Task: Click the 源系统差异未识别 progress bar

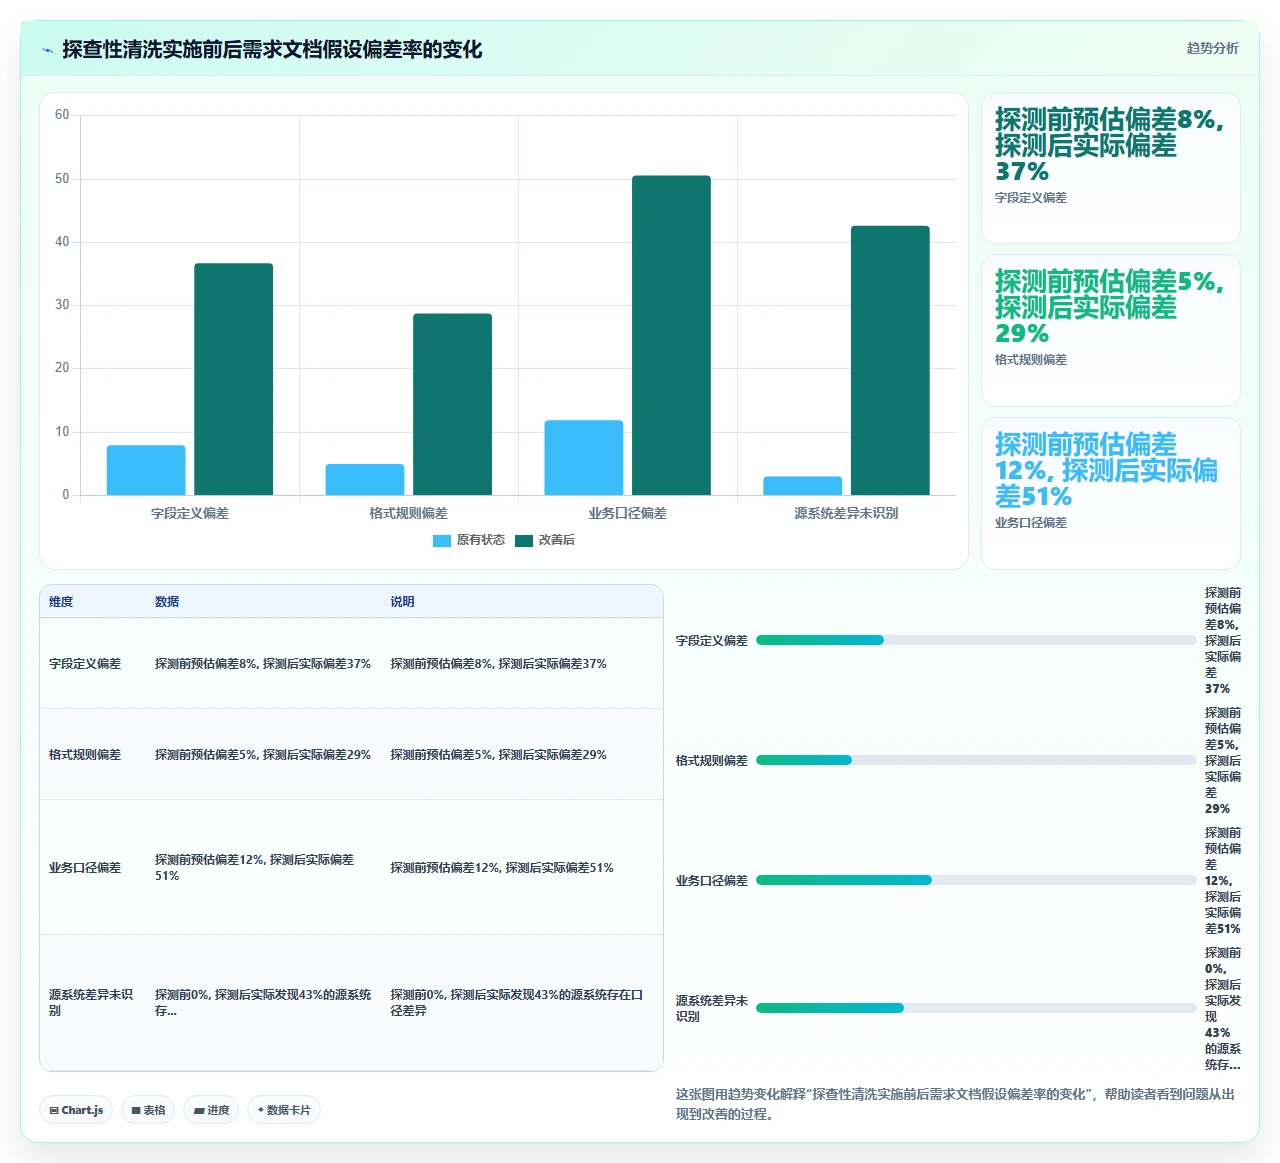Action: pos(976,1008)
